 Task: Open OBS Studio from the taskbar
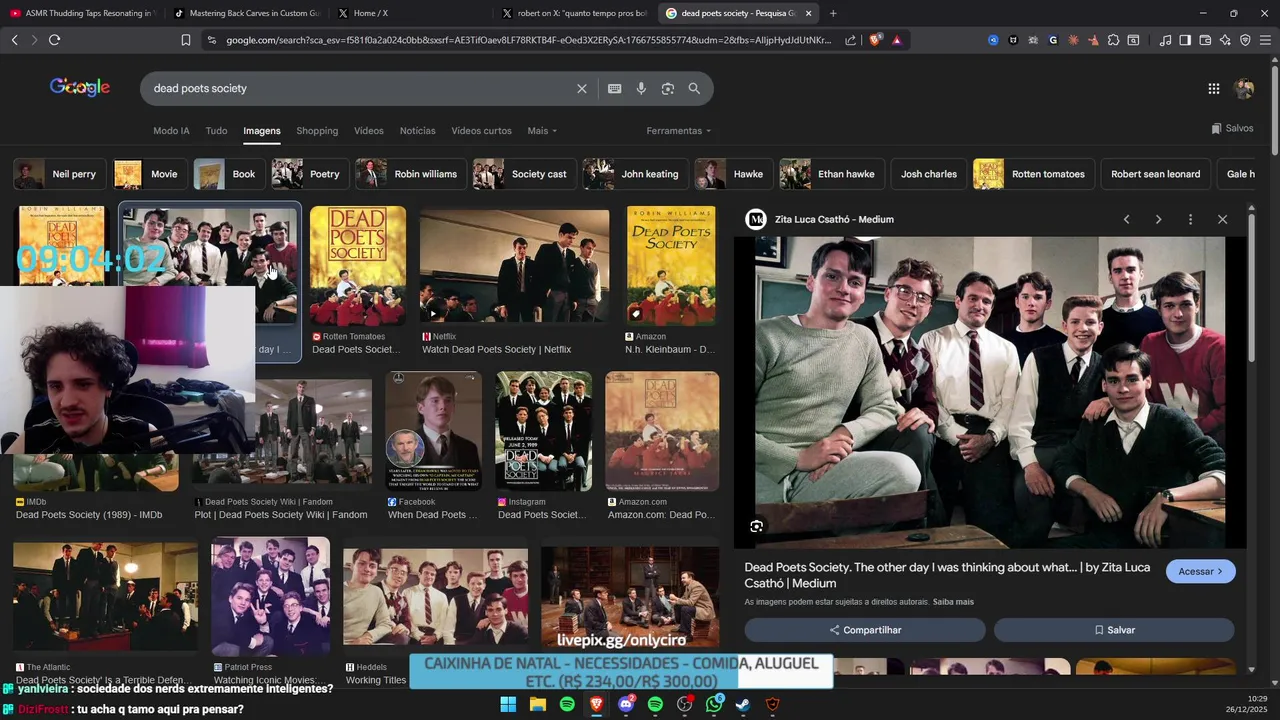(x=685, y=704)
